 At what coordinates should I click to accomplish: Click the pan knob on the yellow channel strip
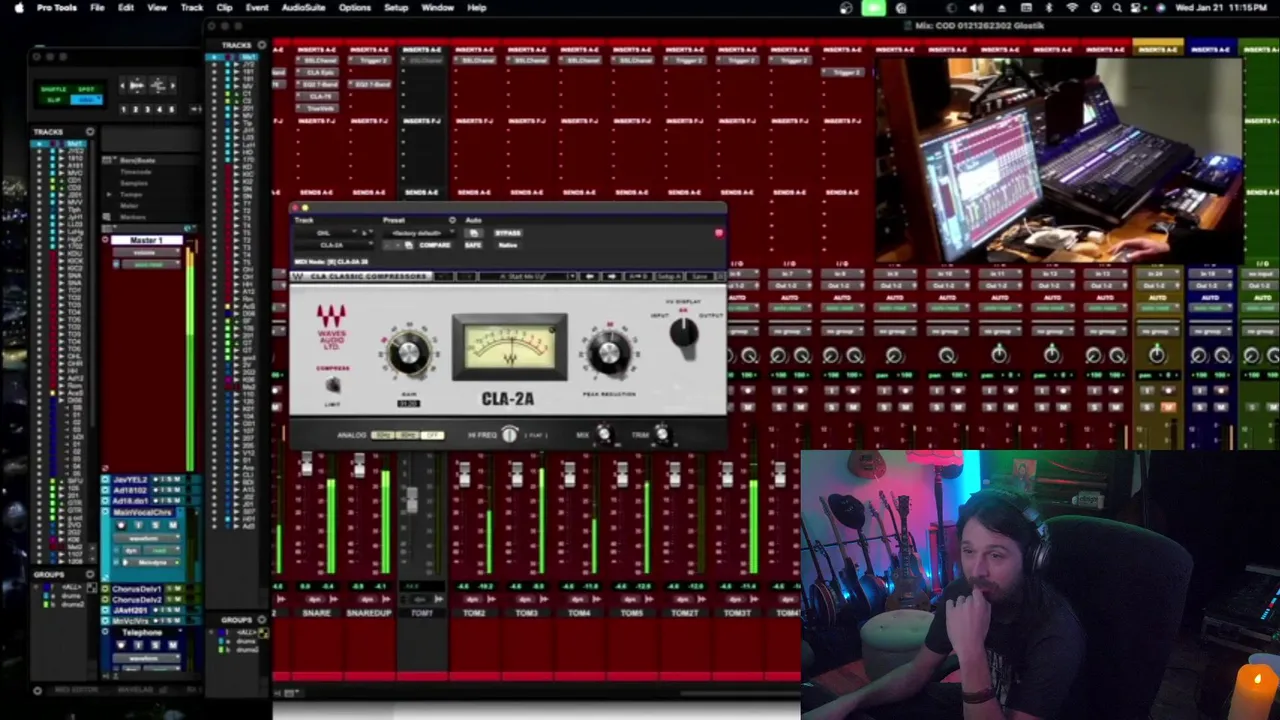1157,354
